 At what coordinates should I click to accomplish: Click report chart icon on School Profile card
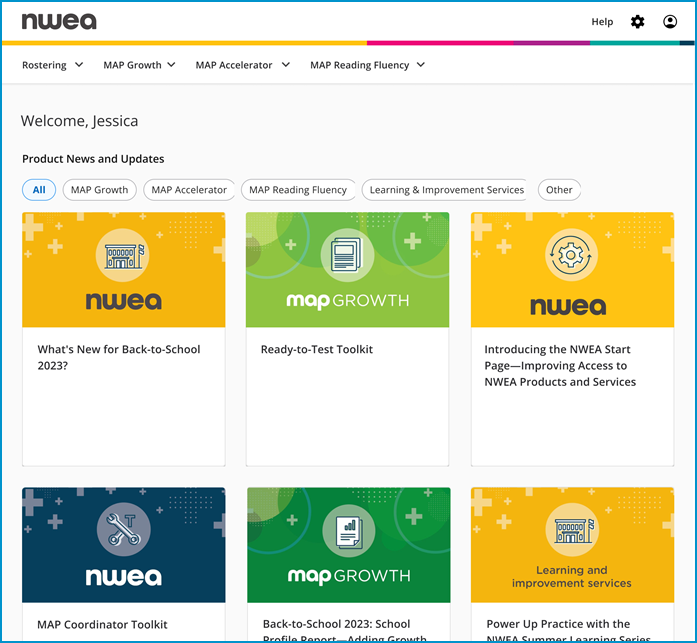[349, 531]
